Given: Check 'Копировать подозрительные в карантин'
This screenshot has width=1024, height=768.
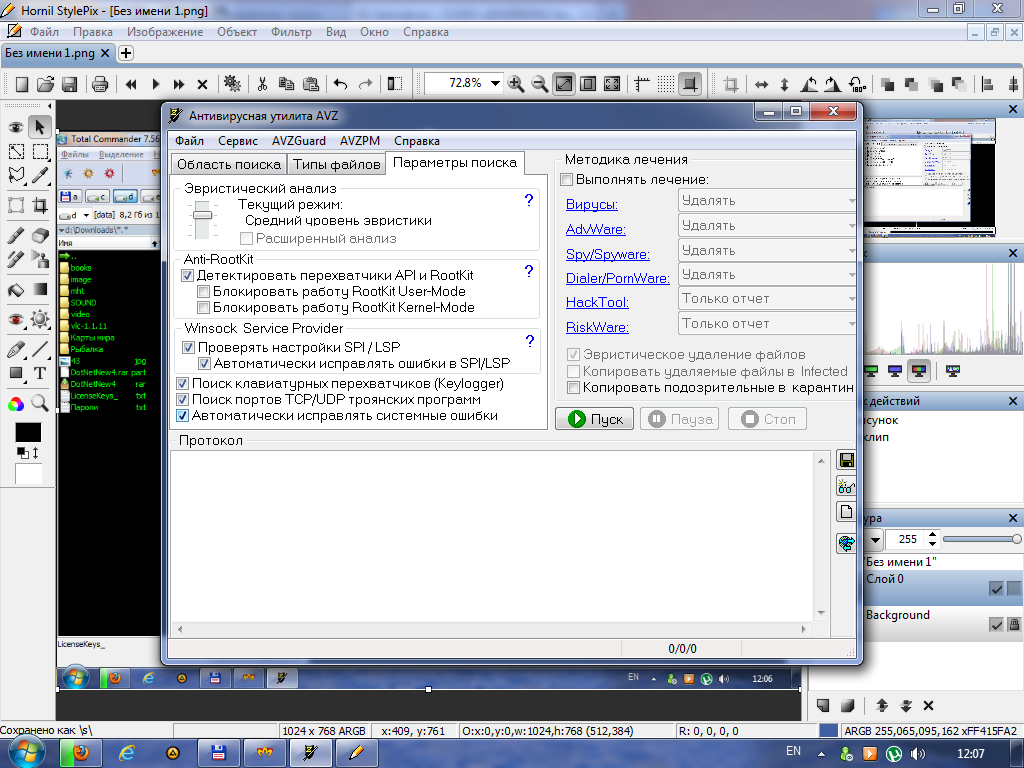Looking at the screenshot, I should click(x=573, y=387).
